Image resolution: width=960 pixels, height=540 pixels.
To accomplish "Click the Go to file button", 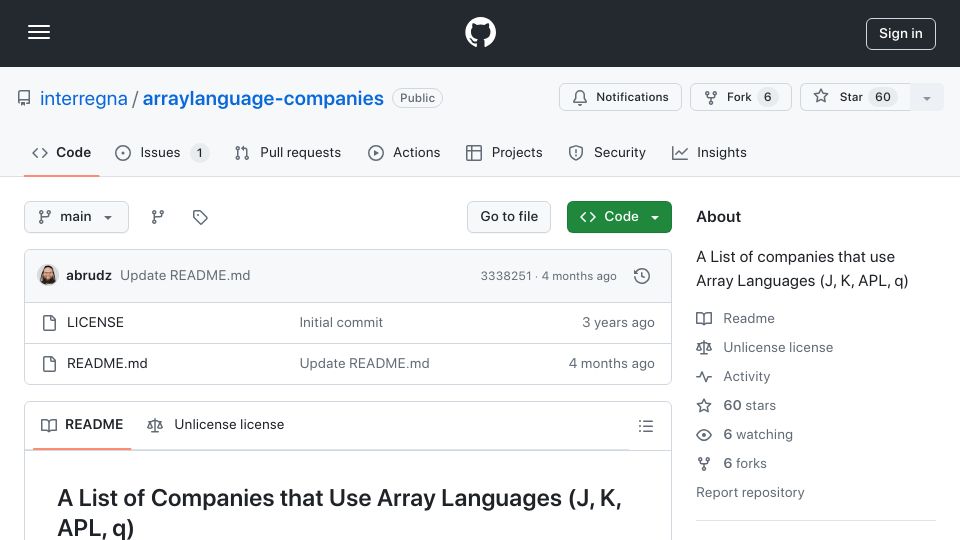I will (x=509, y=217).
